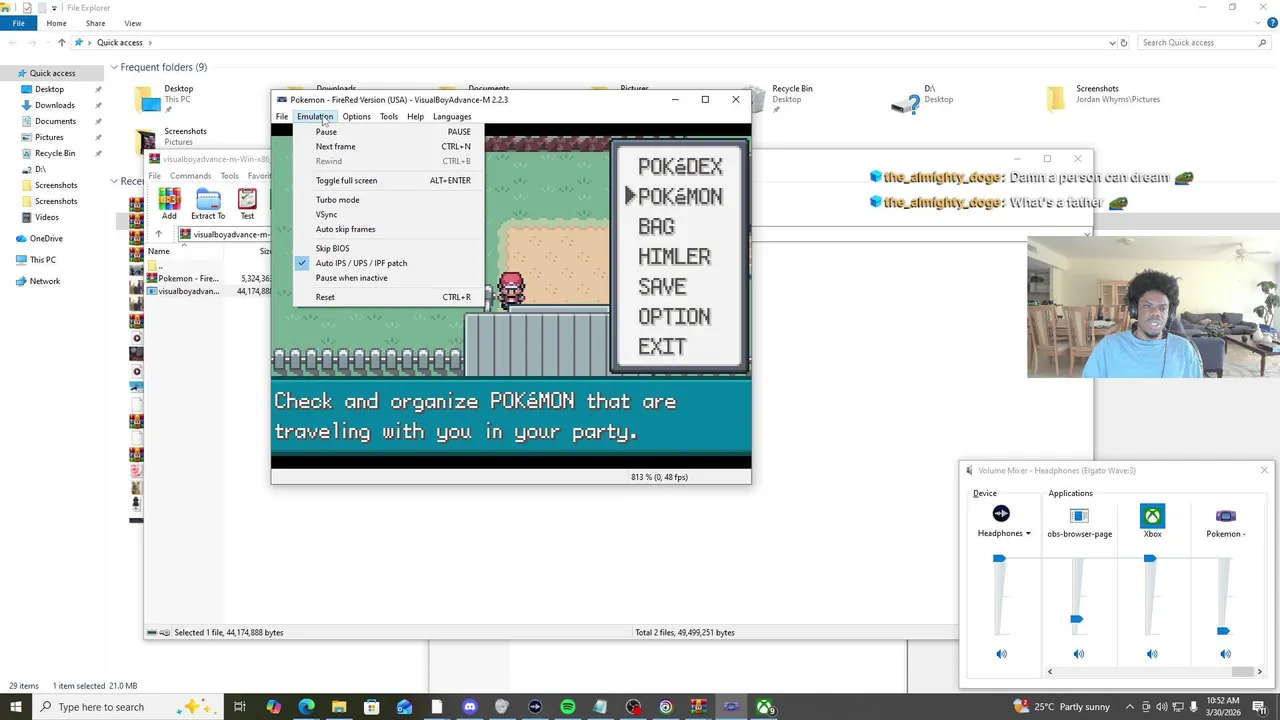The width and height of the screenshot is (1280, 720).
Task: Open WinRAR Commands menu
Action: click(190, 176)
